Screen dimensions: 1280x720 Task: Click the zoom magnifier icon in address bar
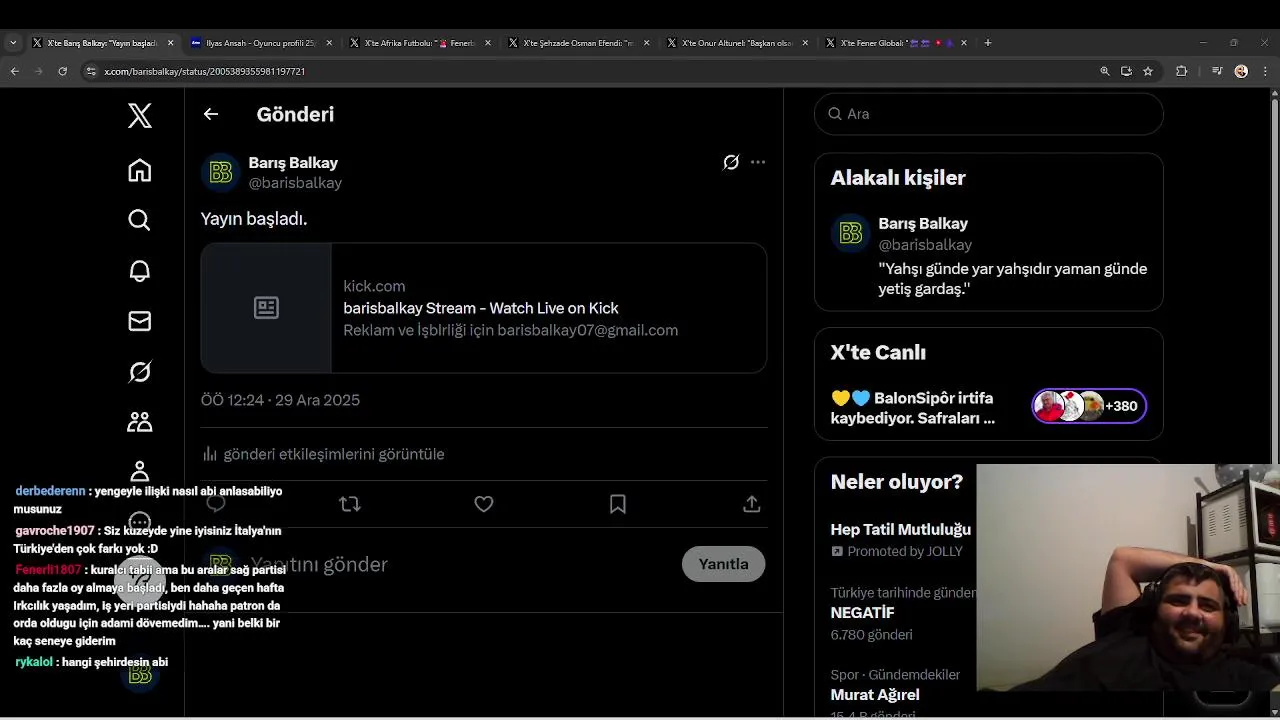pyautogui.click(x=1105, y=71)
